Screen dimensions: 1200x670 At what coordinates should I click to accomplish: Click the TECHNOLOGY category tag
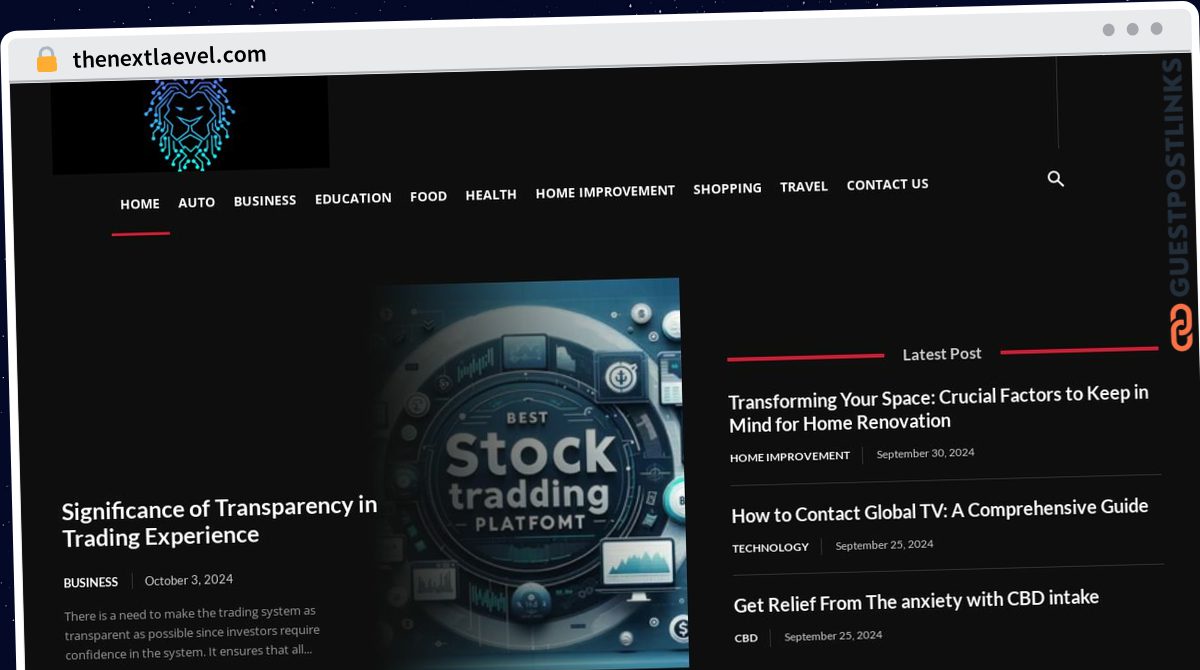(770, 547)
